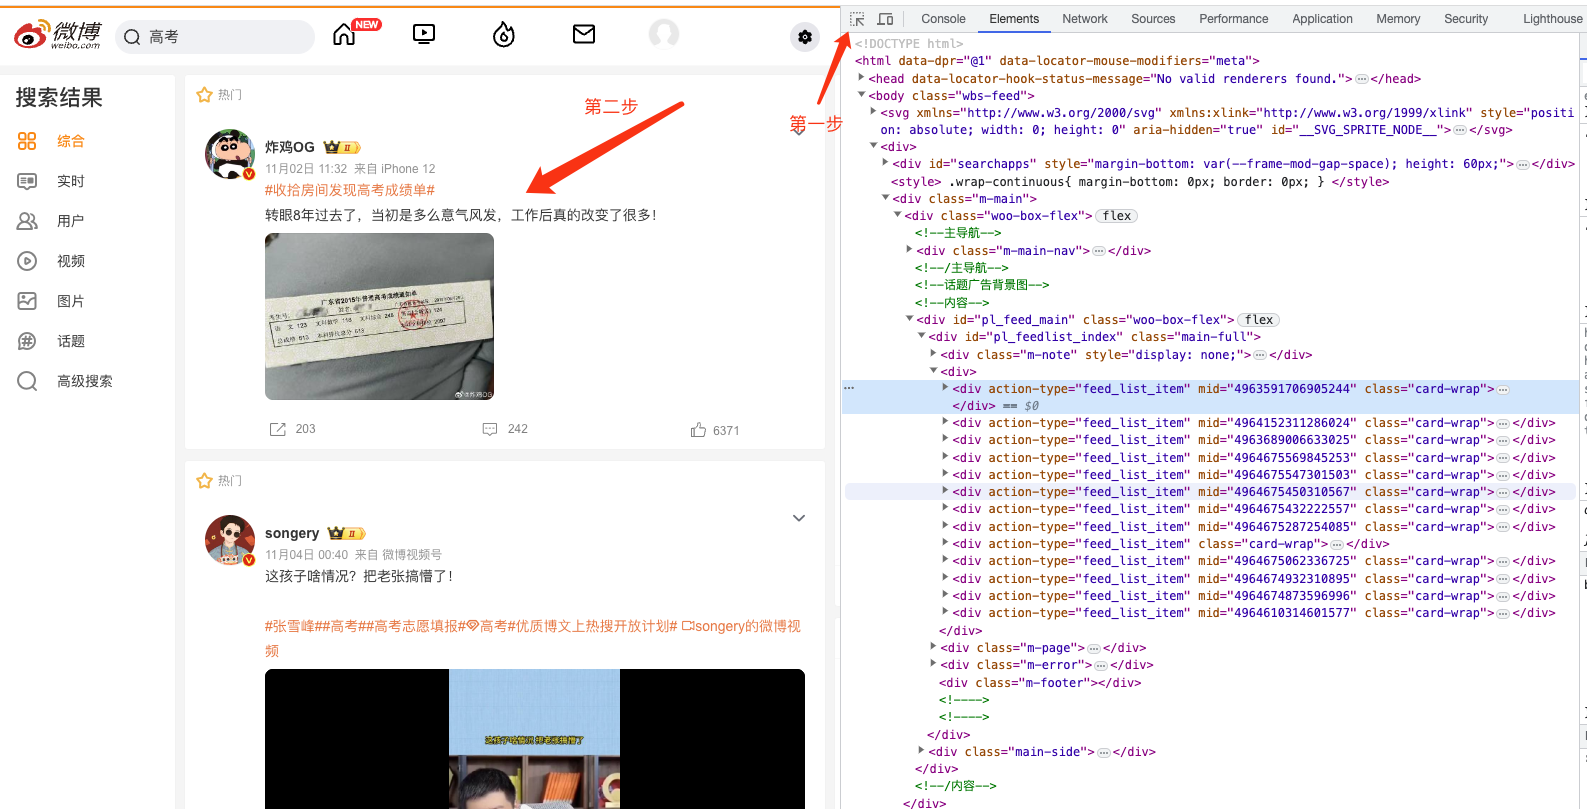
Task: Expand the main-side div node
Action: (x=921, y=751)
